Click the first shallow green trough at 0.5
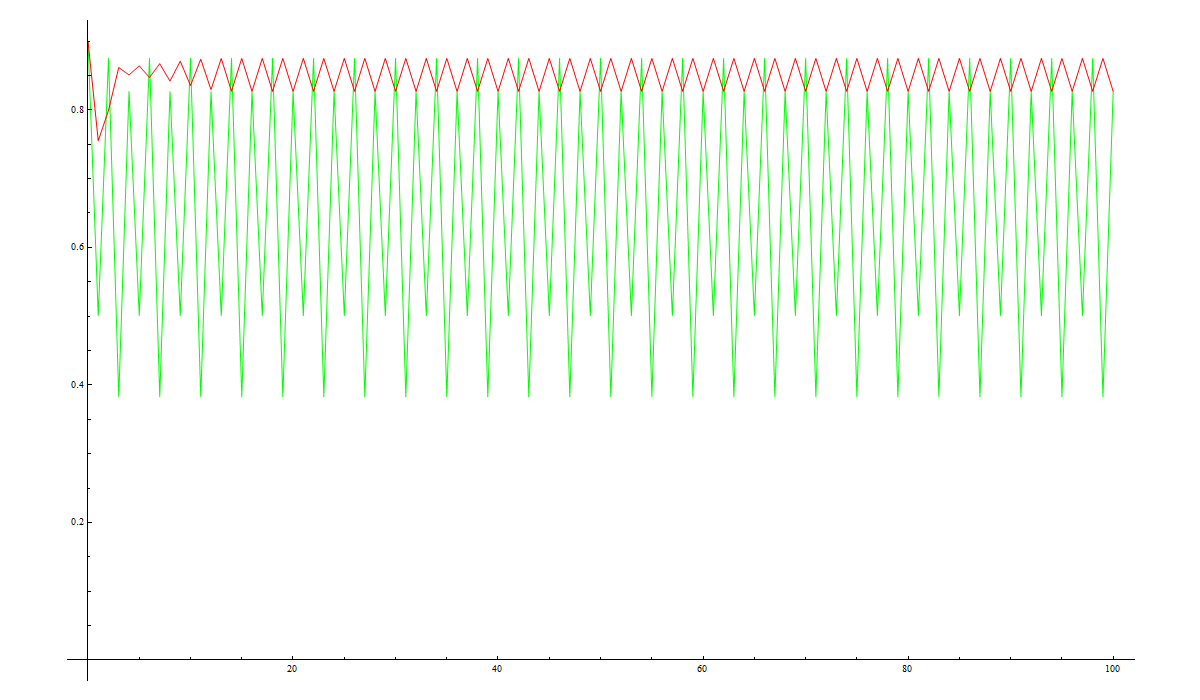Screen dimensions: 1200x700 click(98, 315)
